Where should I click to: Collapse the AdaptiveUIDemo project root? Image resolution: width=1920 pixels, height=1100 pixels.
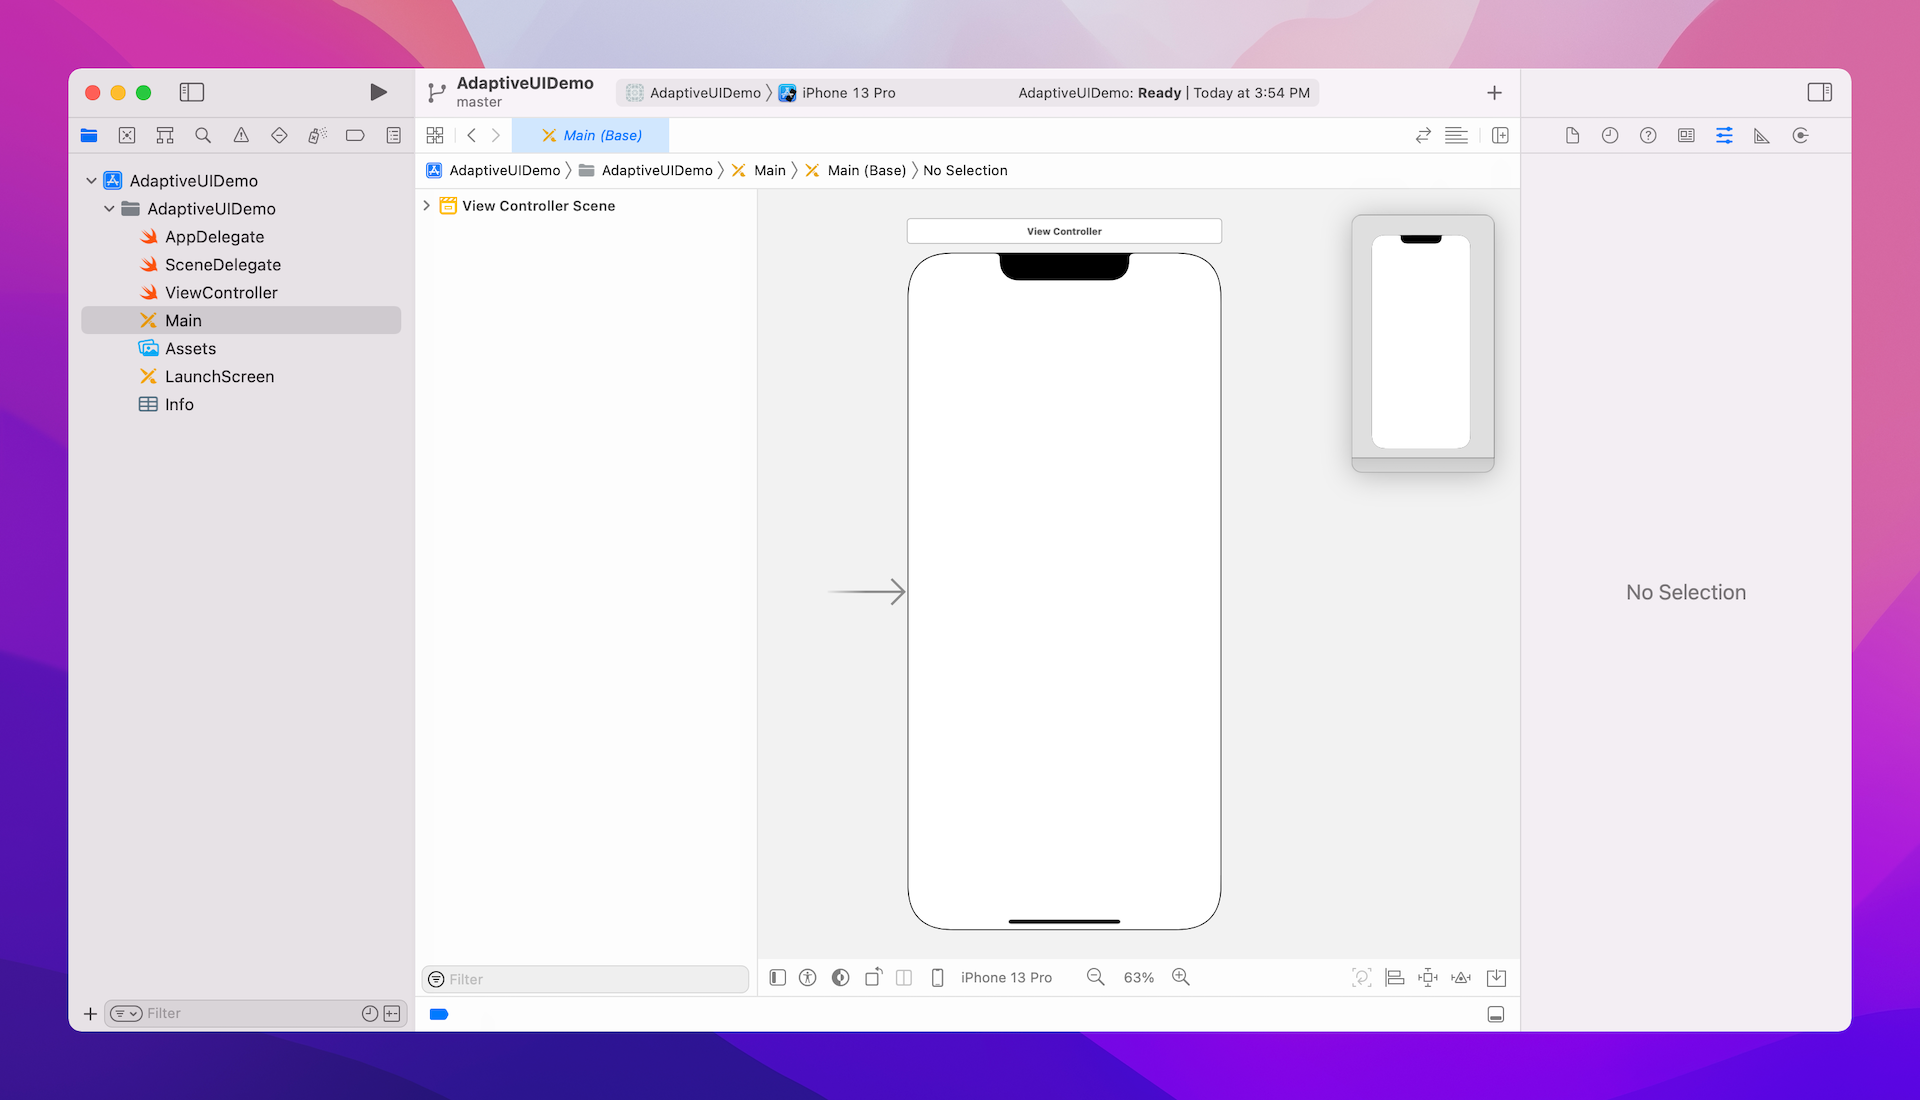[91, 181]
